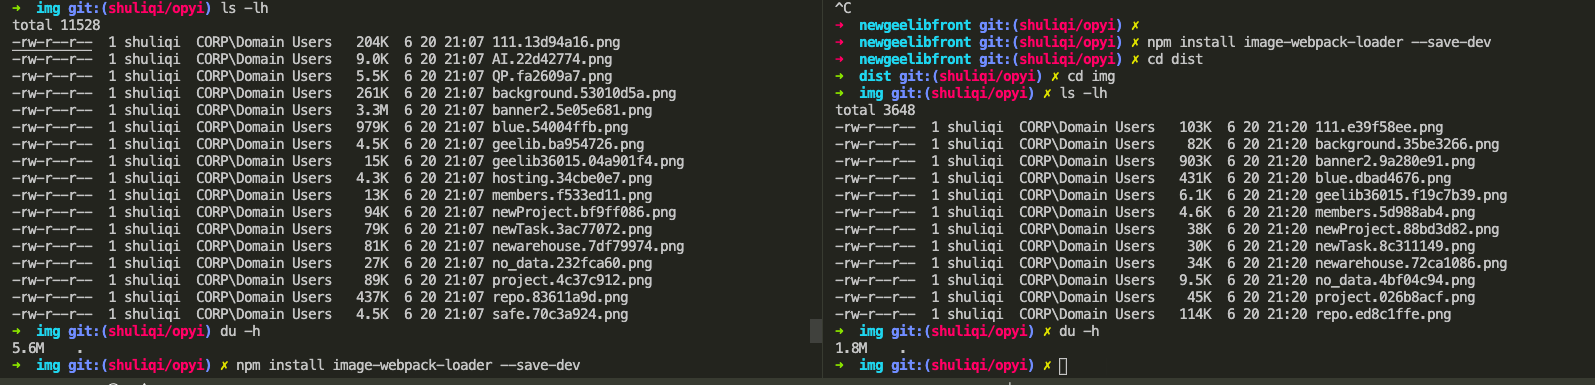Image resolution: width=1595 pixels, height=385 pixels.
Task: Click the yellow ✗ dirty marker on last right prompt
Action: (x=1047, y=365)
